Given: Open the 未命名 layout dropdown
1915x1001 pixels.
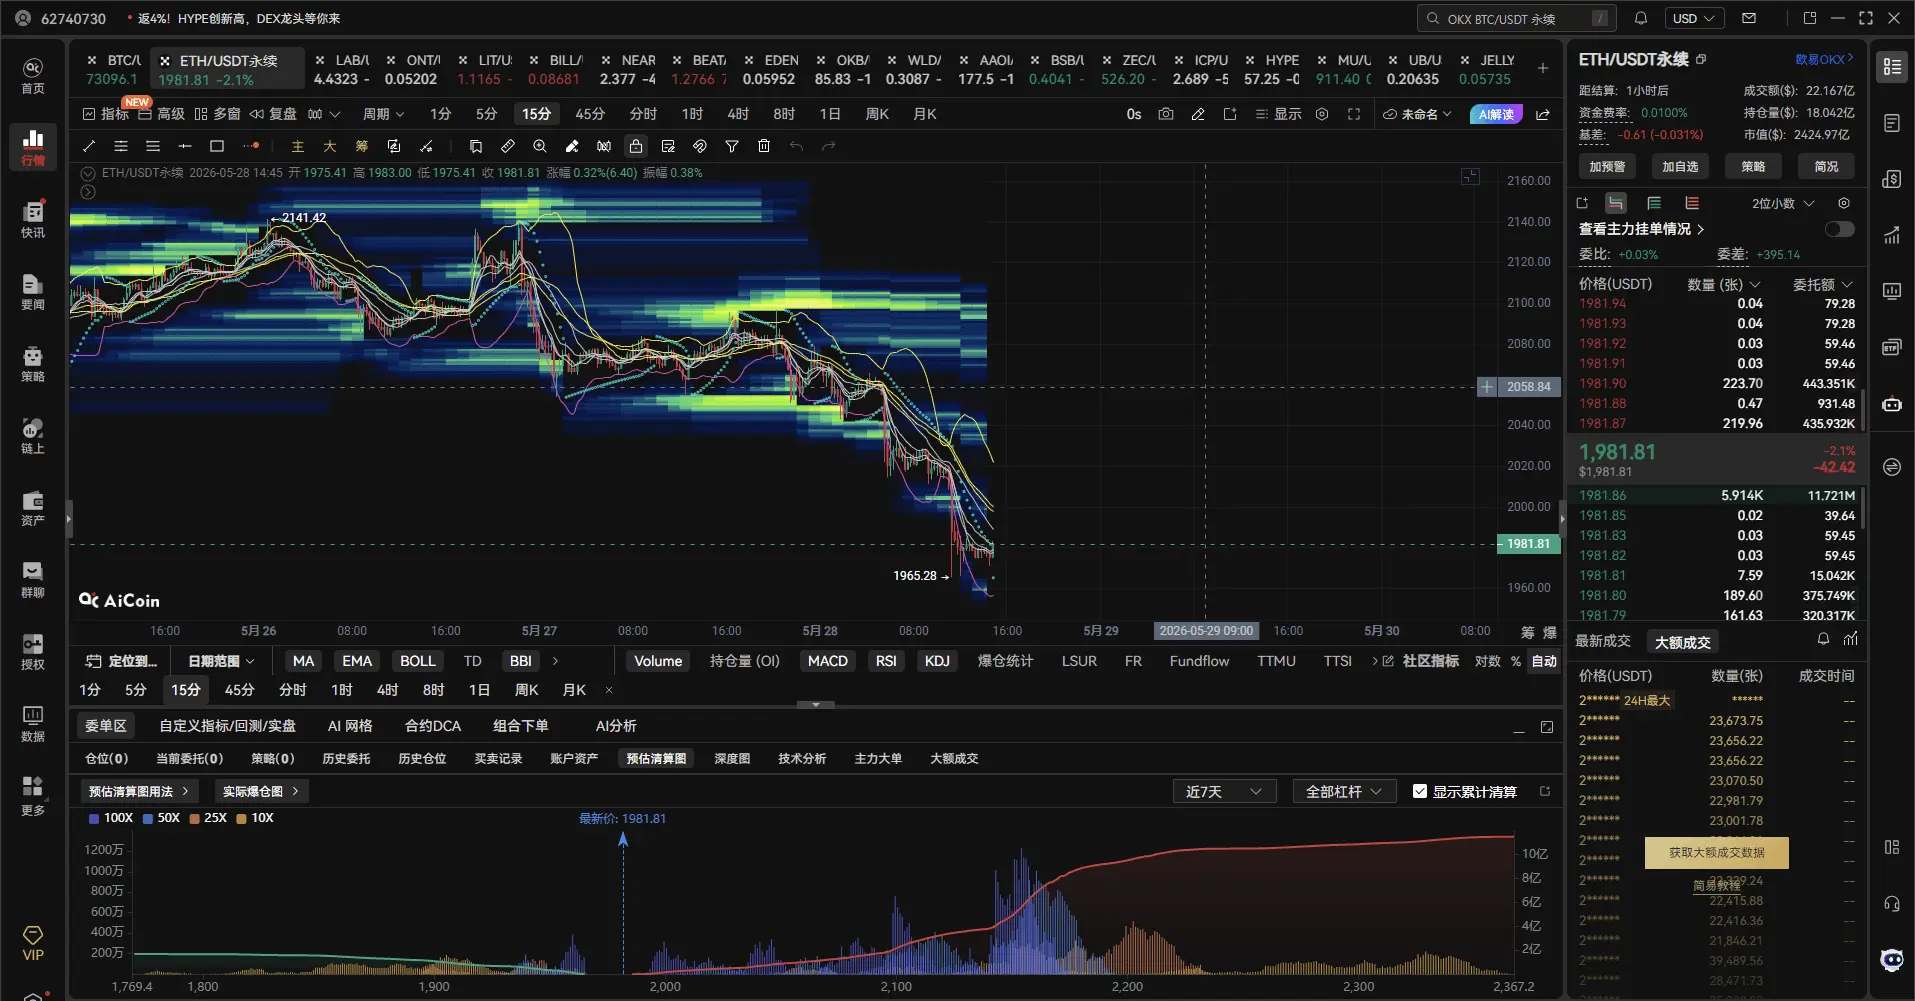Looking at the screenshot, I should (x=1417, y=114).
